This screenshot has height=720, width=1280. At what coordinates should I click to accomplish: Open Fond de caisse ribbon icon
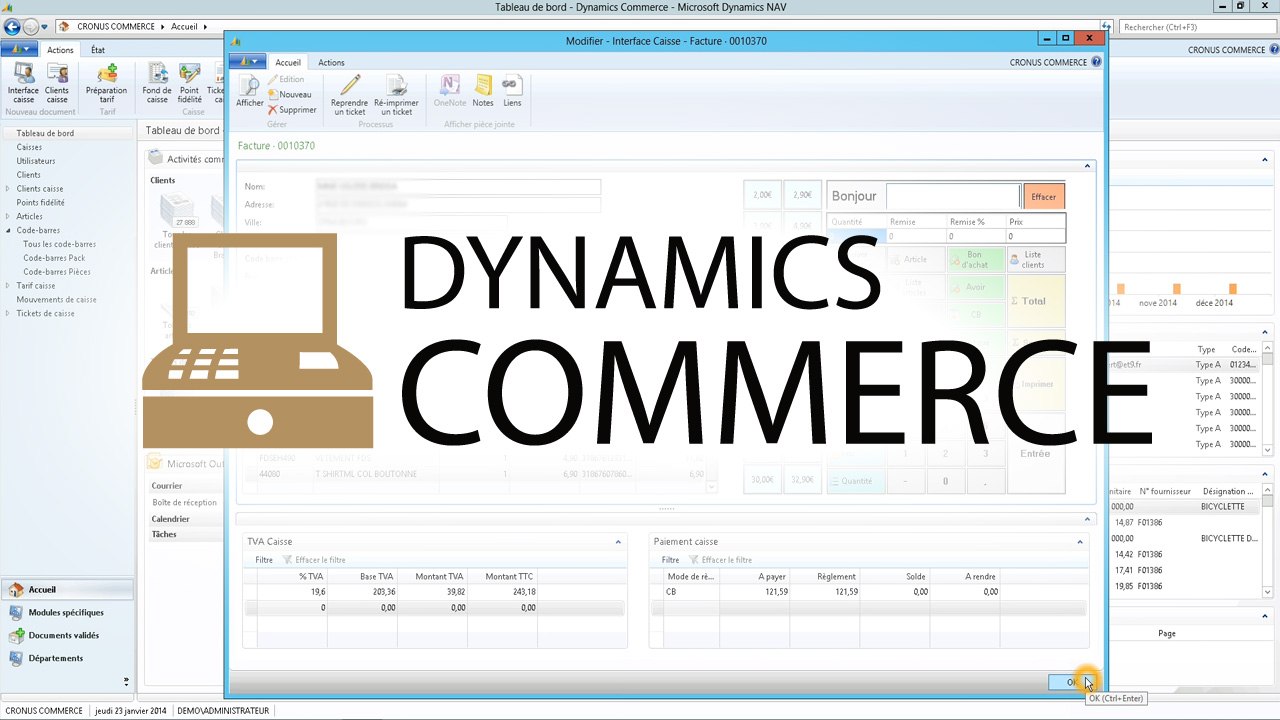(x=157, y=83)
